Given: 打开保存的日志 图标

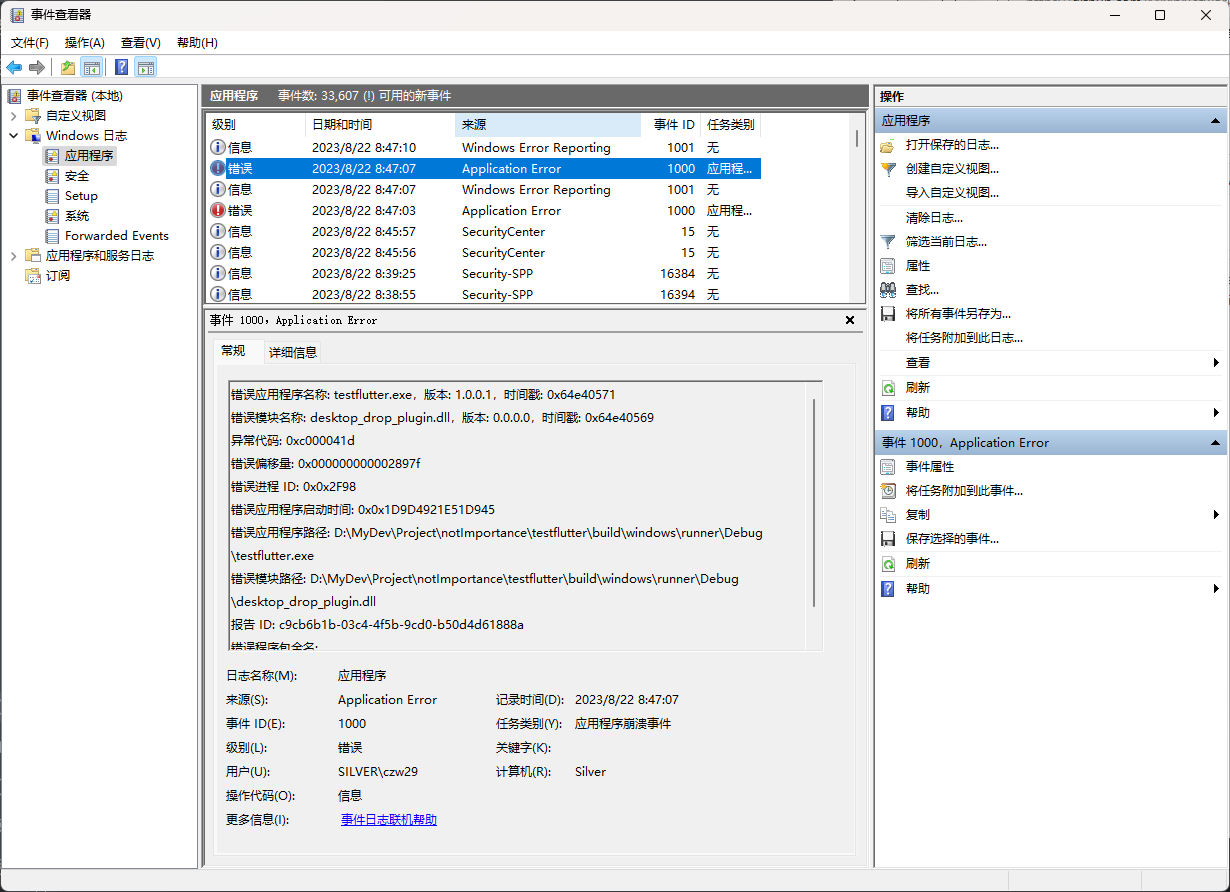Looking at the screenshot, I should click(888, 145).
